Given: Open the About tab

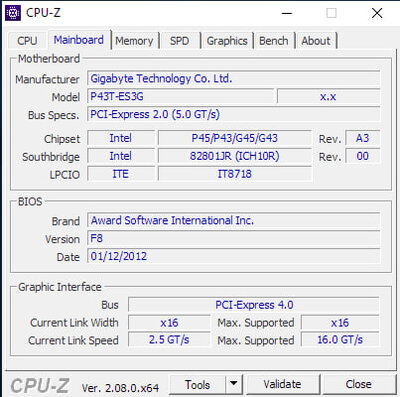Looking at the screenshot, I should click(x=316, y=41).
